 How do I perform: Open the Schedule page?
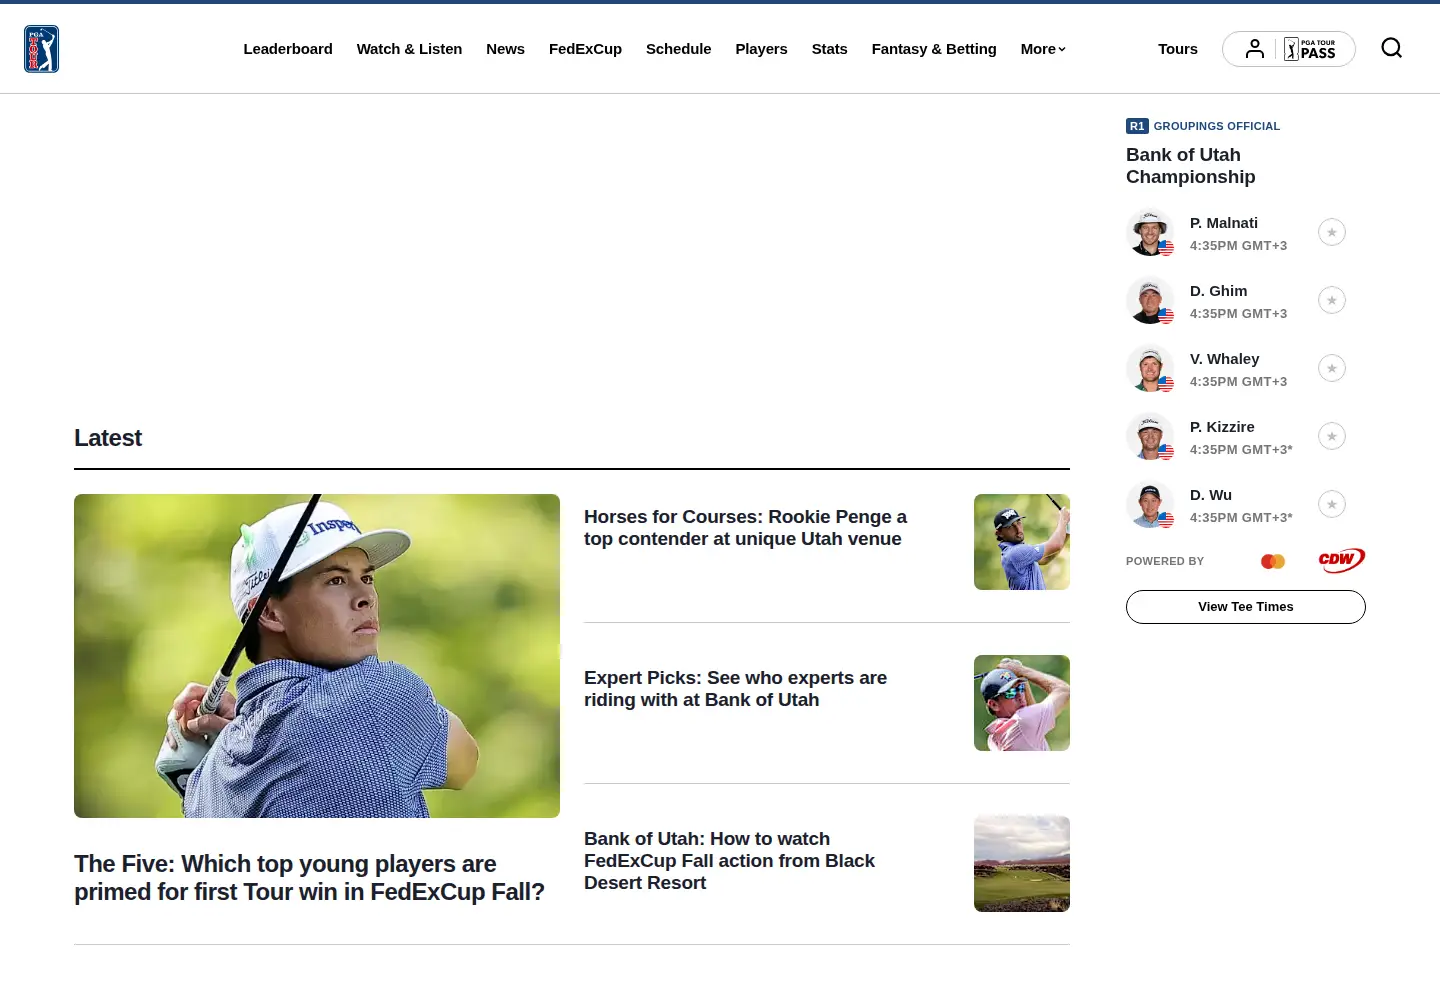point(678,49)
